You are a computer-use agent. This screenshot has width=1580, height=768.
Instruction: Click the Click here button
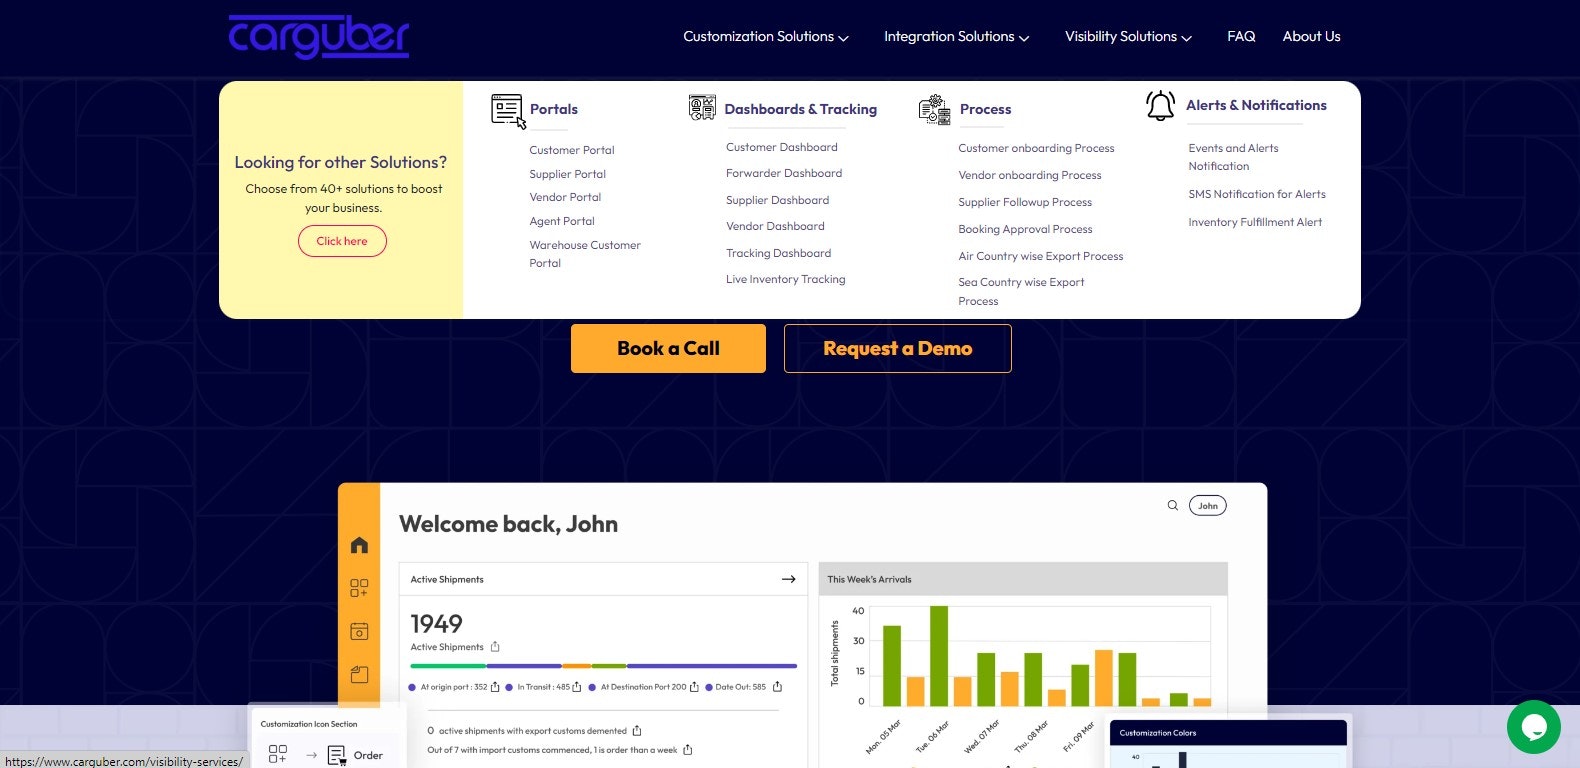(x=342, y=241)
